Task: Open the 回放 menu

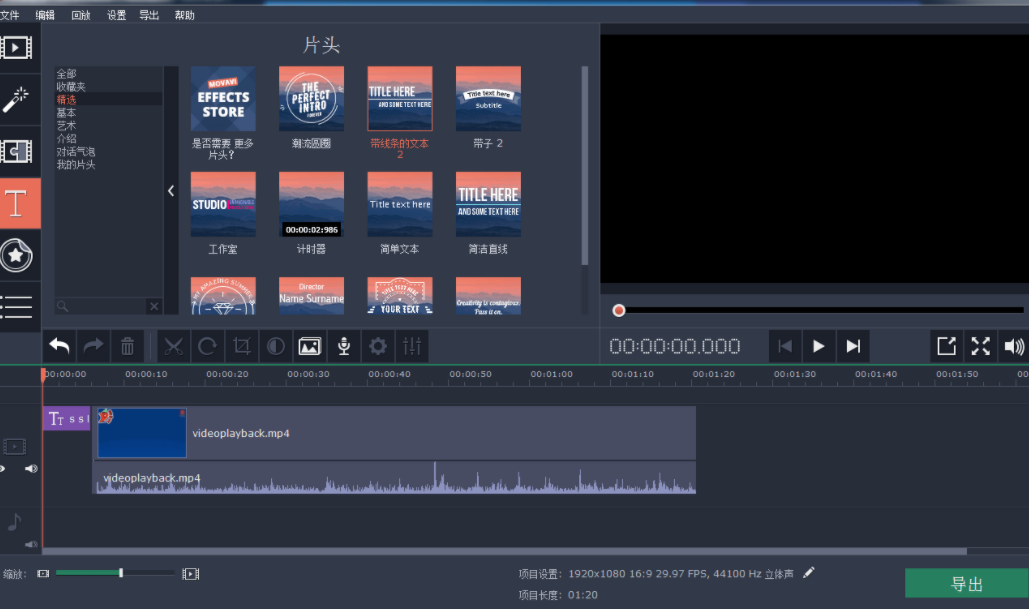Action: click(81, 15)
